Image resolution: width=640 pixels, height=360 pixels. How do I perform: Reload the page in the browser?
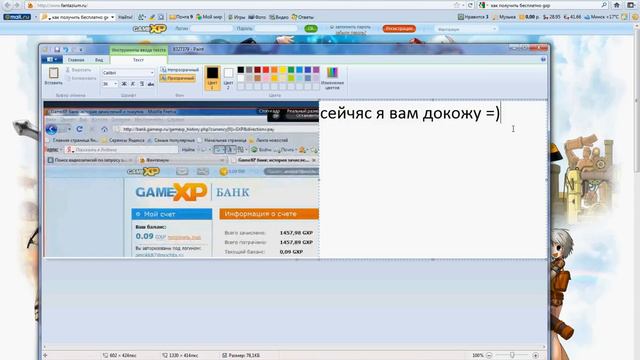click(x=470, y=5)
